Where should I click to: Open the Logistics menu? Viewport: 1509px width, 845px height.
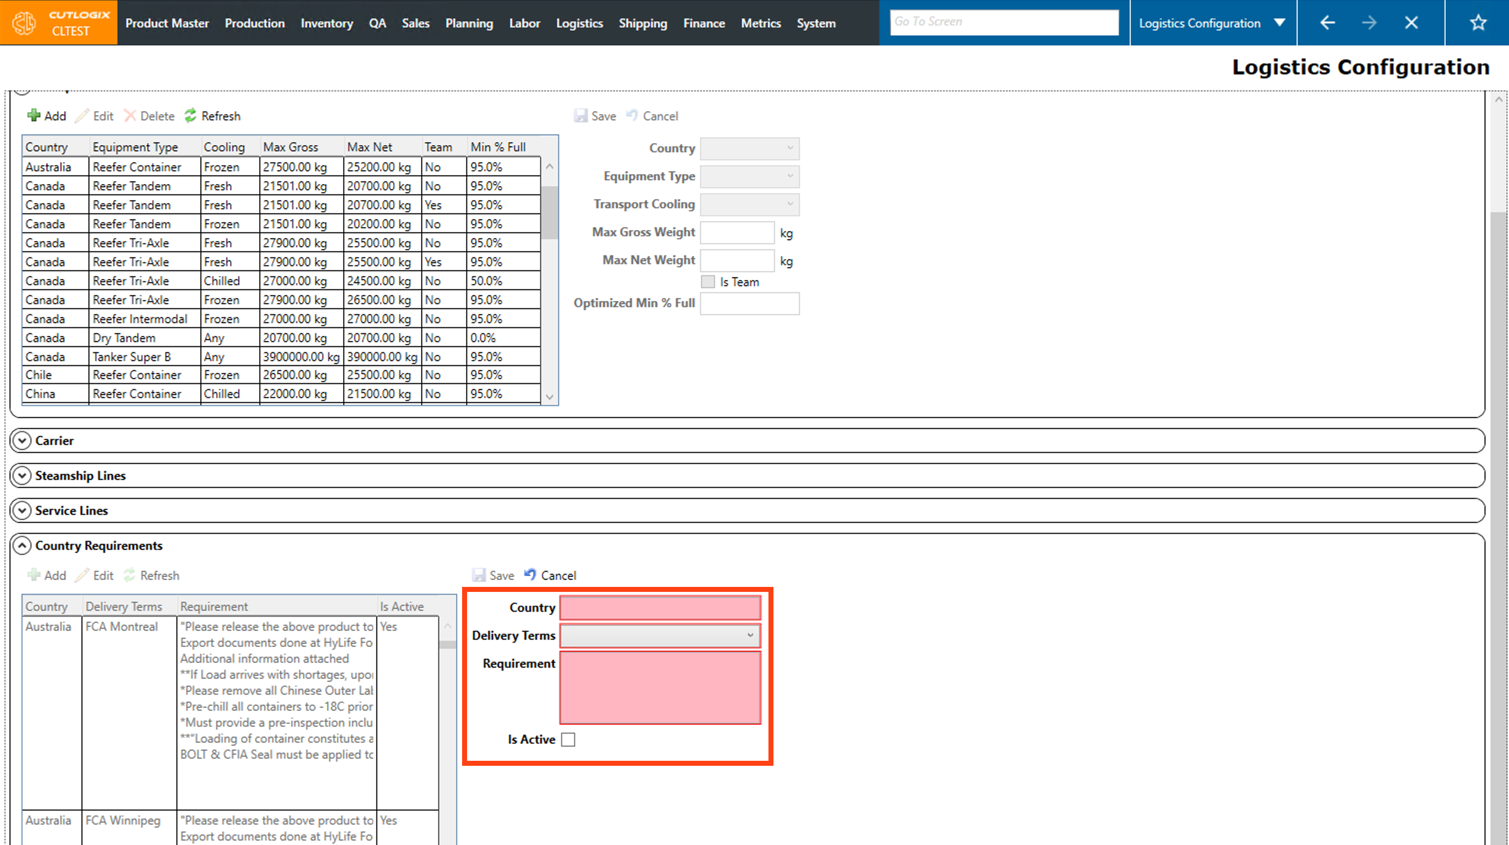click(x=579, y=23)
